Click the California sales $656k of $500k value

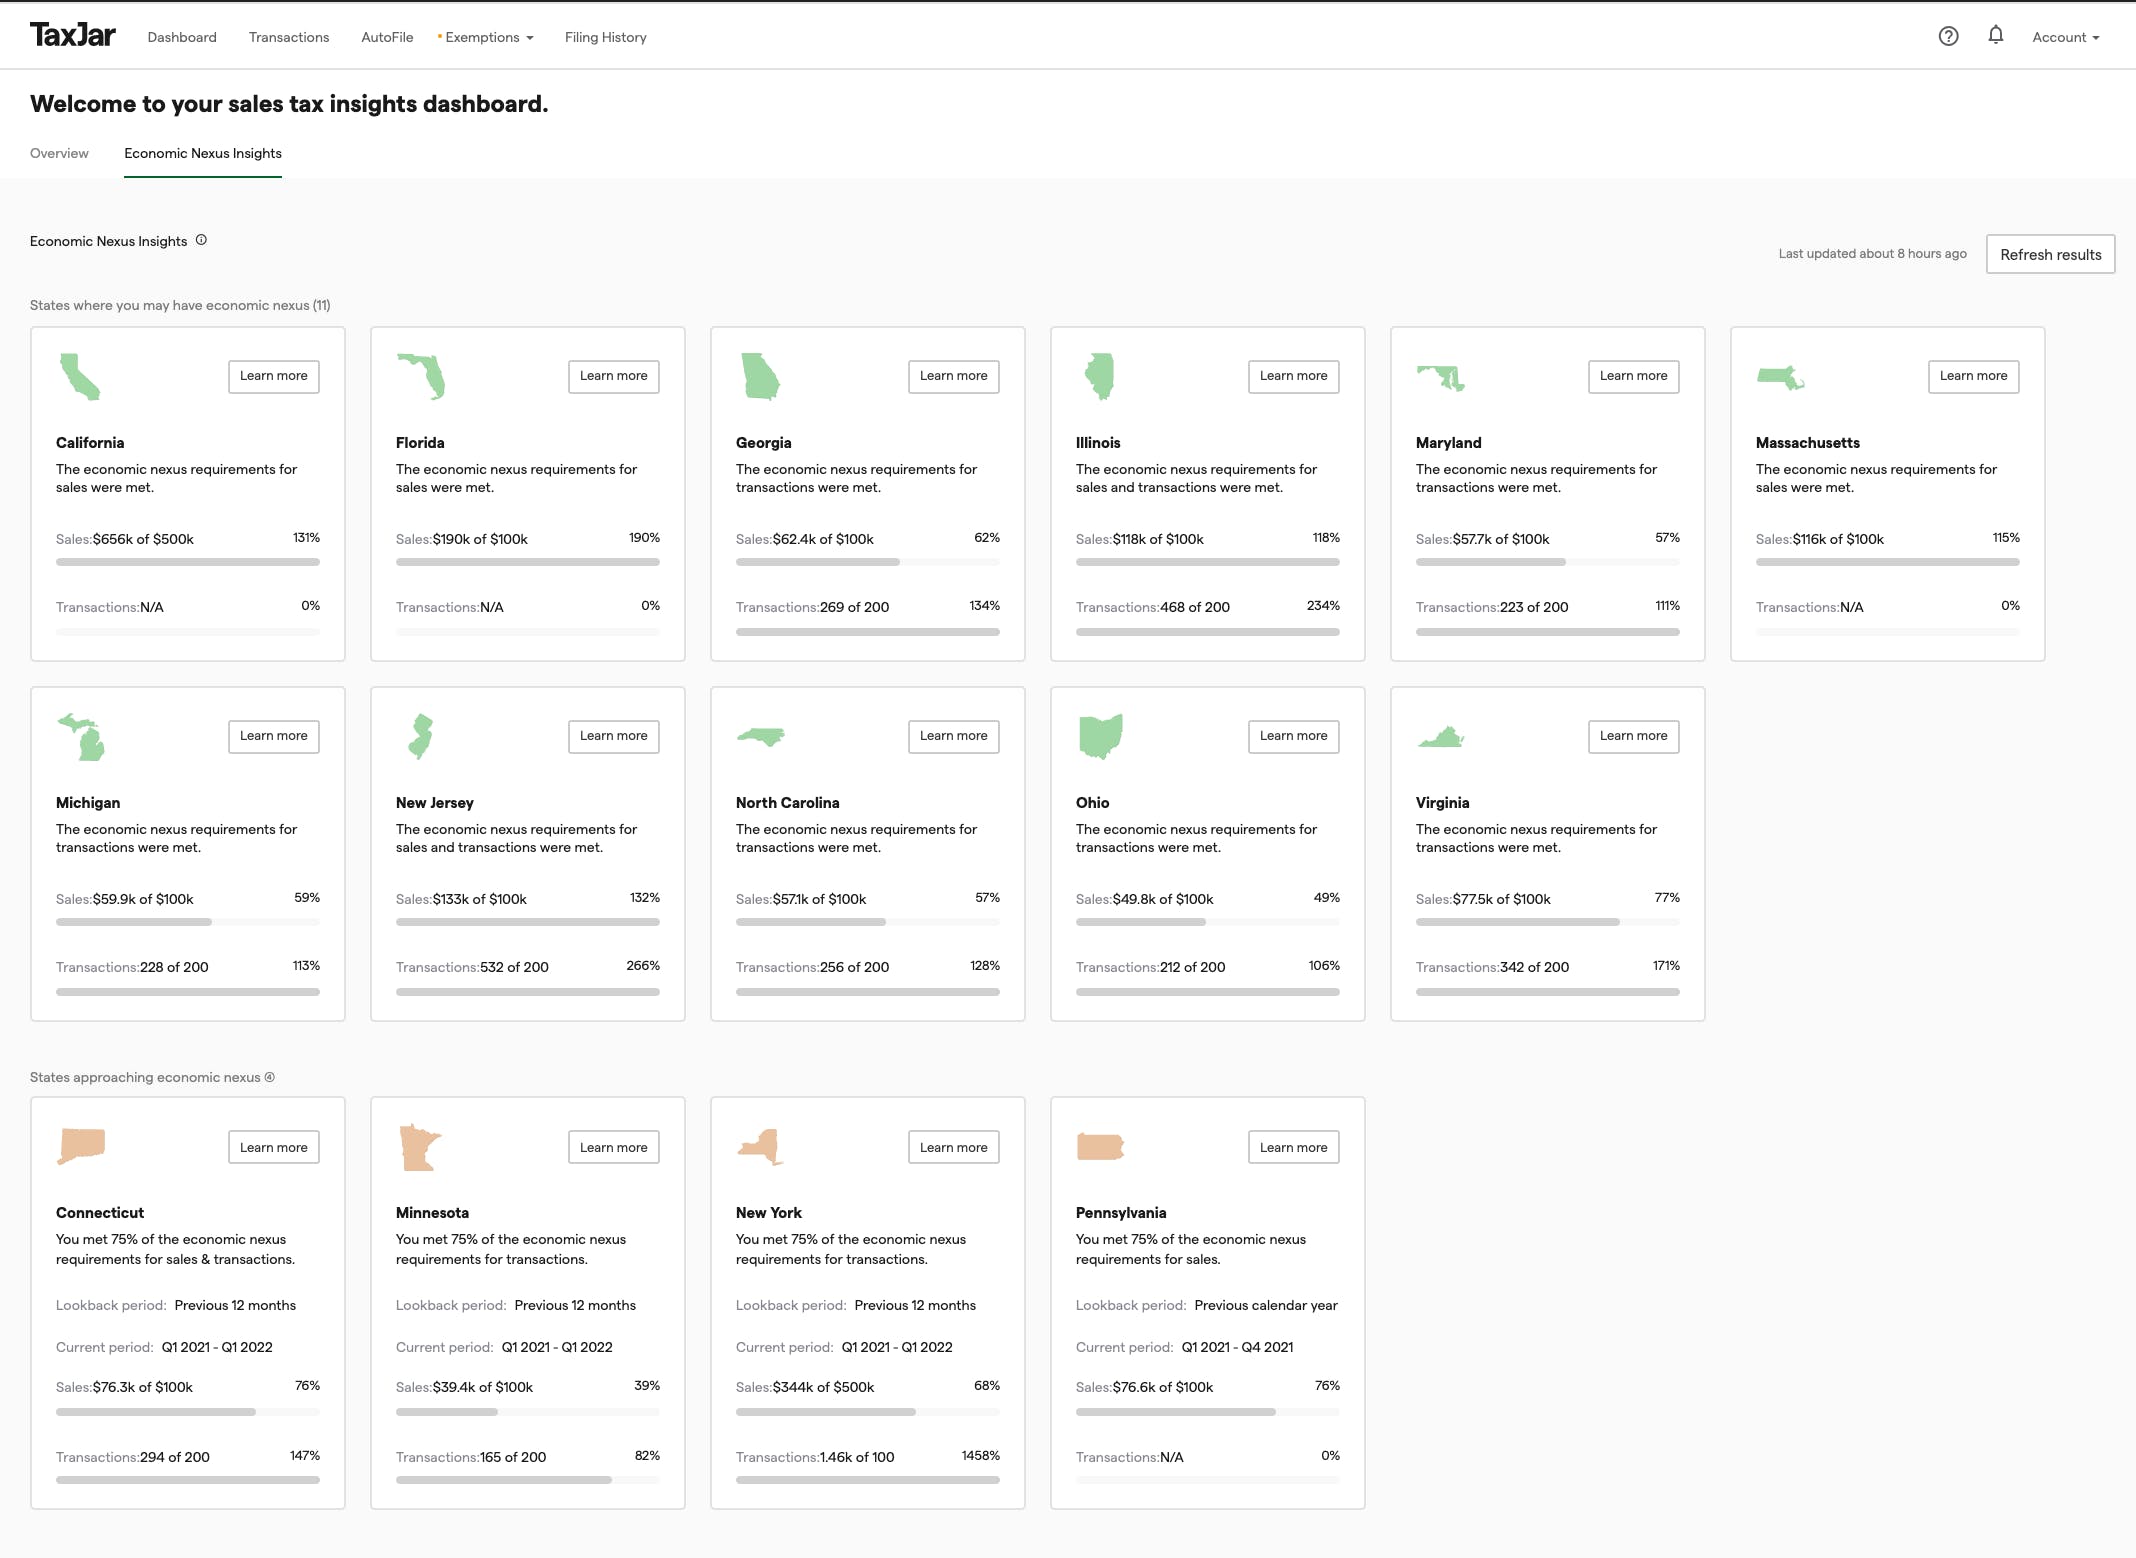[143, 539]
